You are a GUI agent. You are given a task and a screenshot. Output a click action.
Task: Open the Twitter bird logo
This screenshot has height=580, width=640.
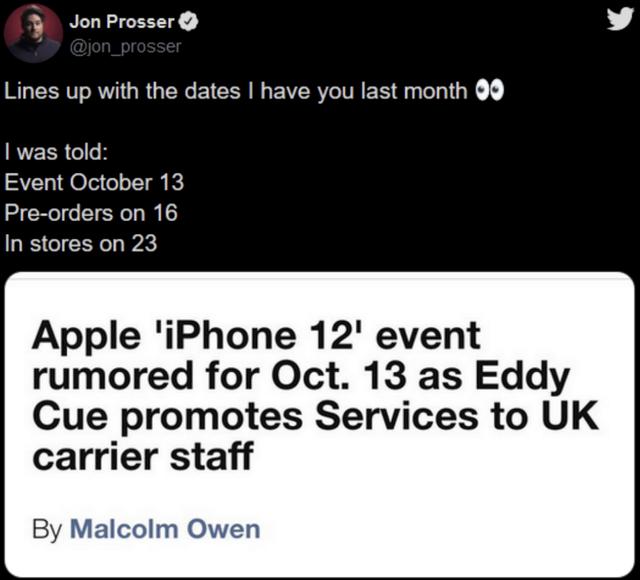click(620, 19)
